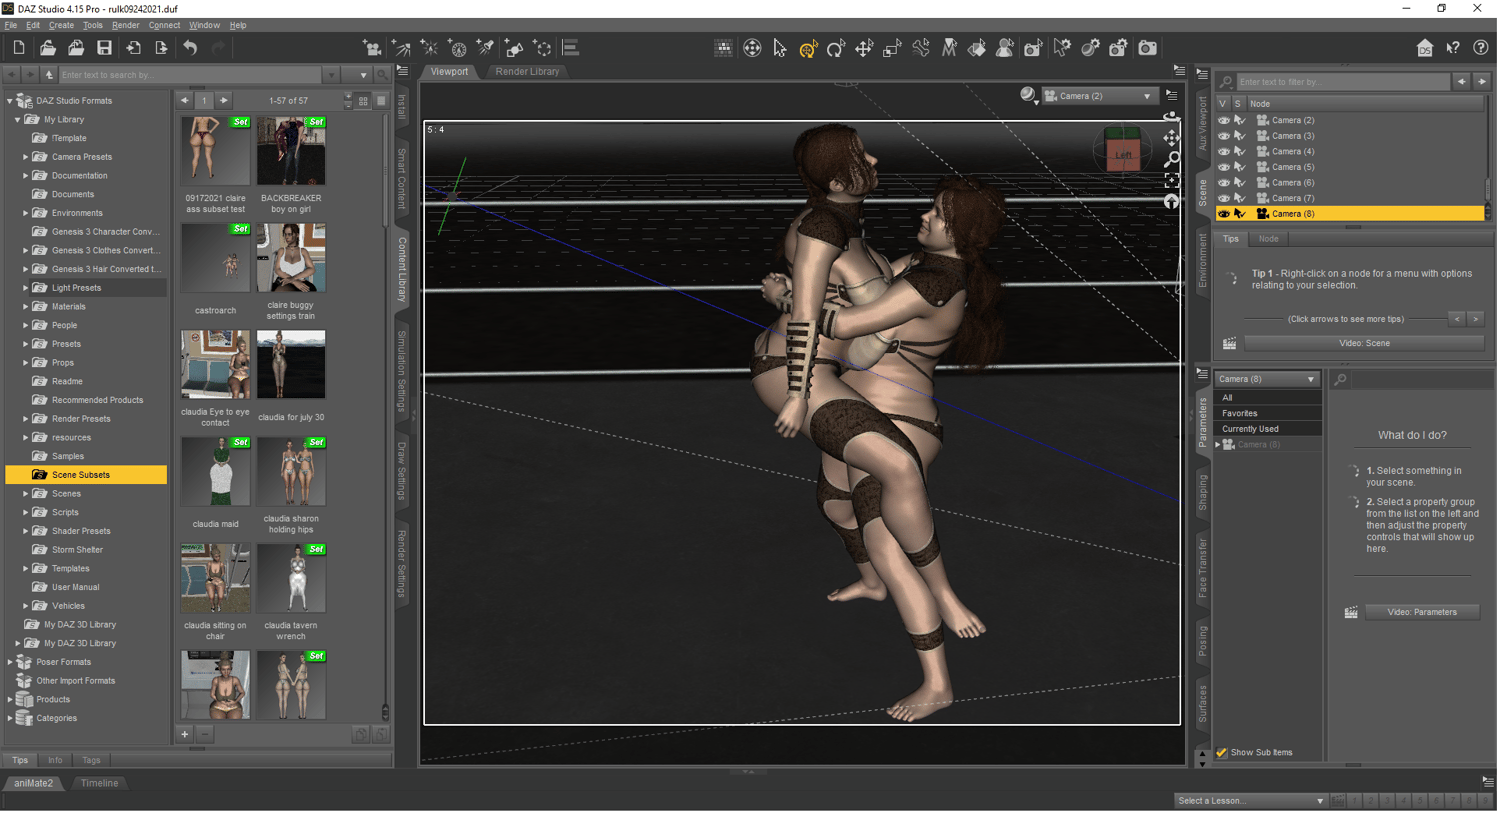Open the DAZ home (DS) icon

[x=1425, y=48]
